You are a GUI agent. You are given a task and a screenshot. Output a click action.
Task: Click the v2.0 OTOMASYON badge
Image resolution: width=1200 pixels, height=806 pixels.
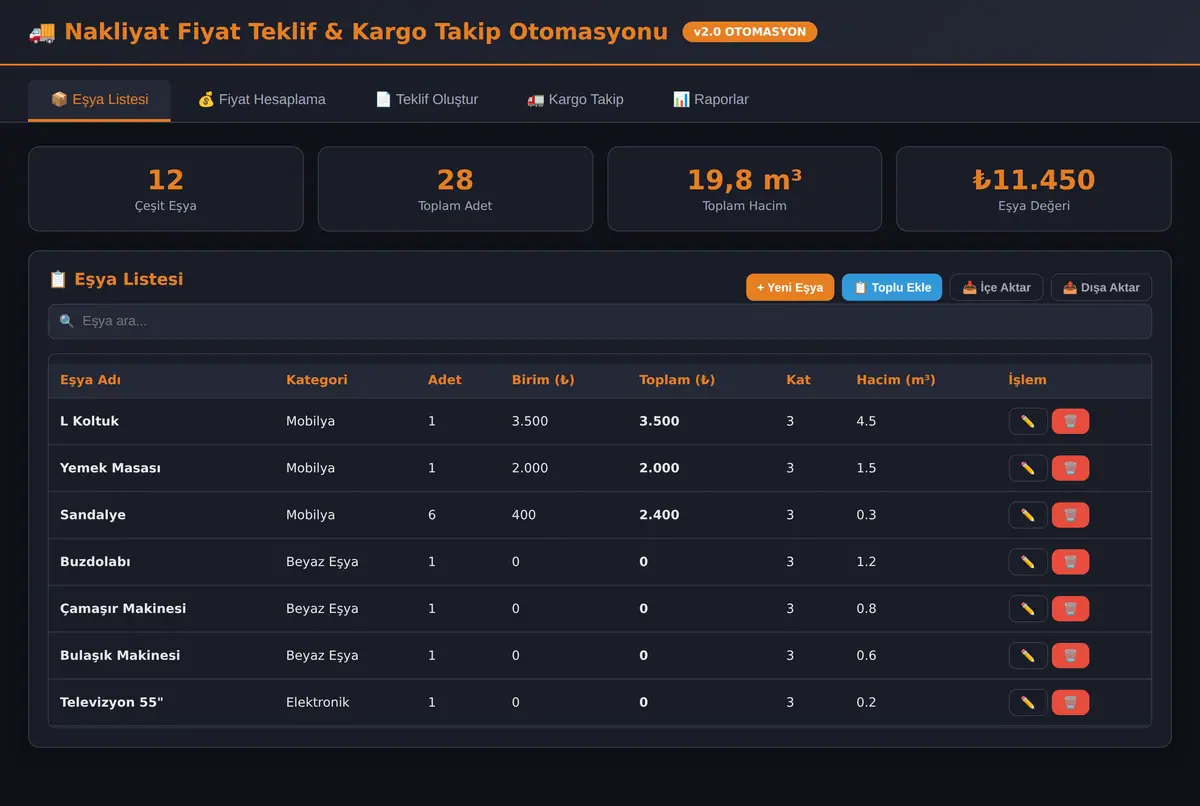click(750, 32)
